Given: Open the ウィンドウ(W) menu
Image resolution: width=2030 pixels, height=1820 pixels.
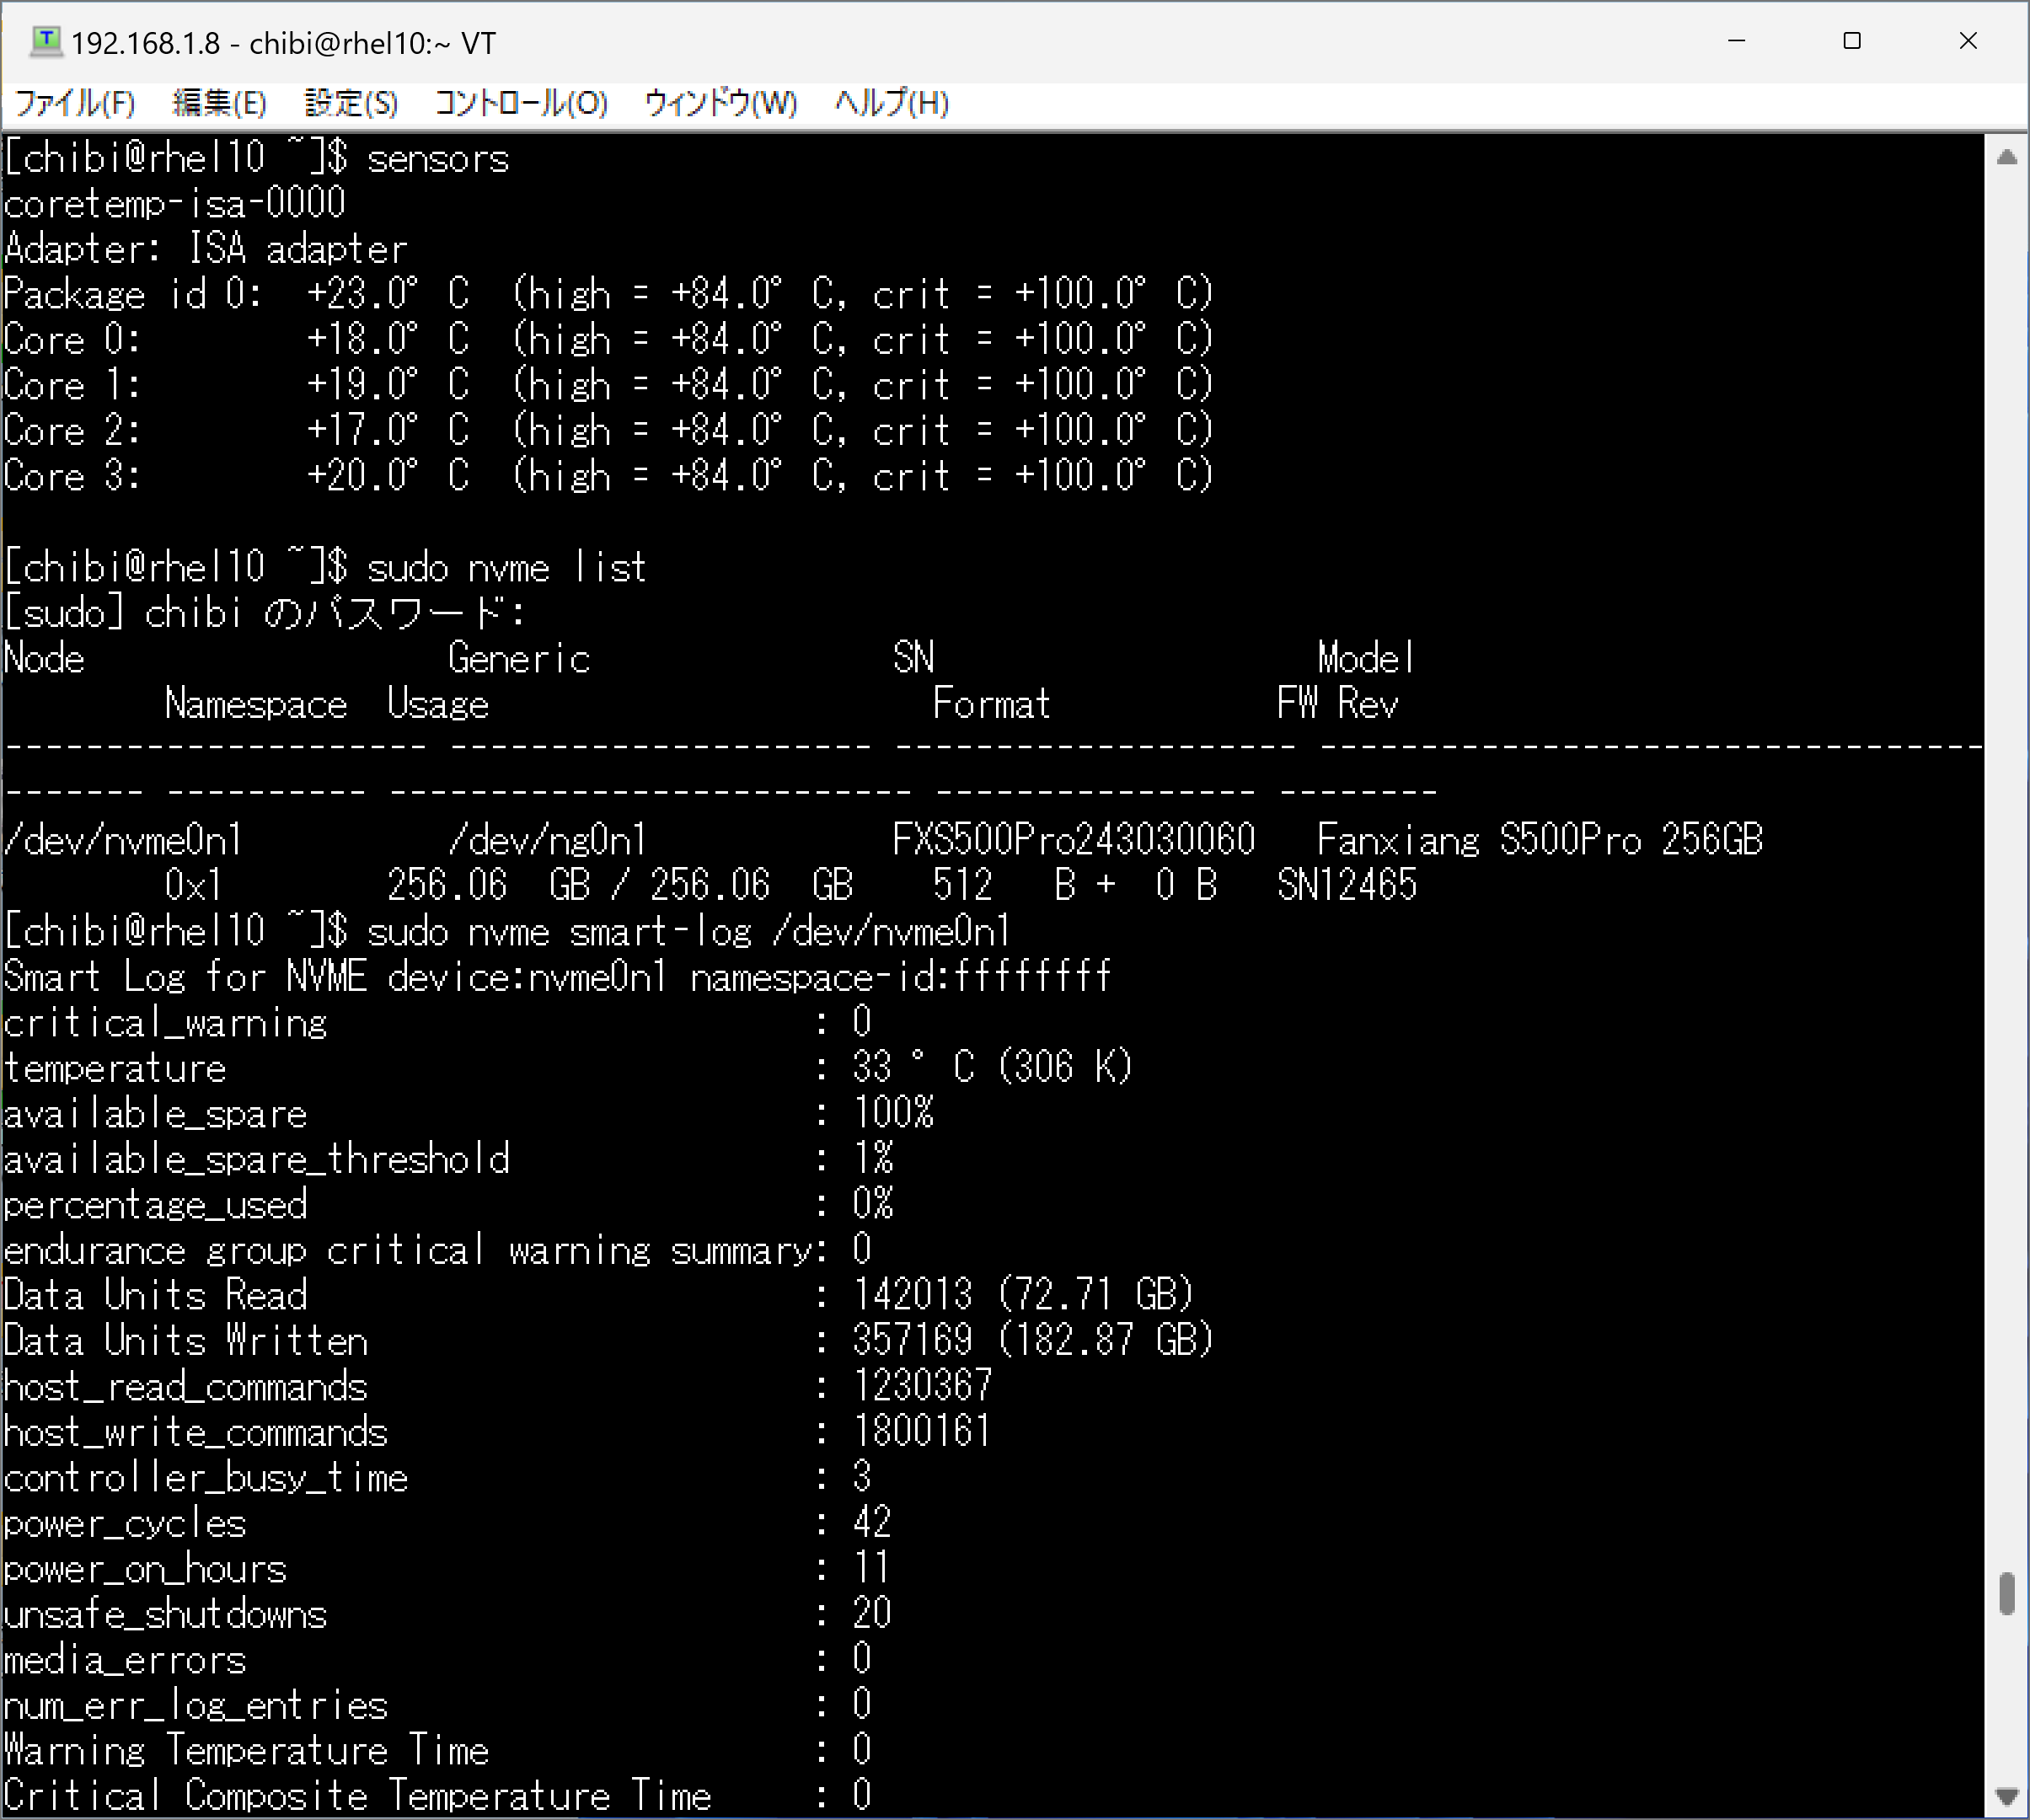Looking at the screenshot, I should point(720,103).
